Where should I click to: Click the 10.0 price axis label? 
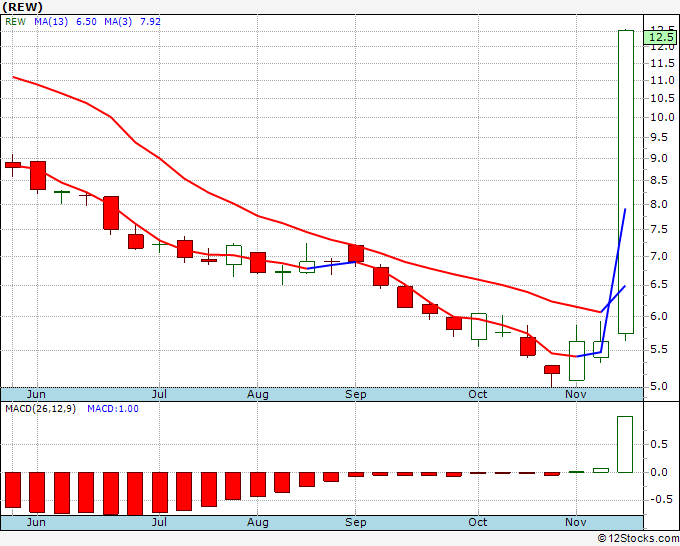658,117
